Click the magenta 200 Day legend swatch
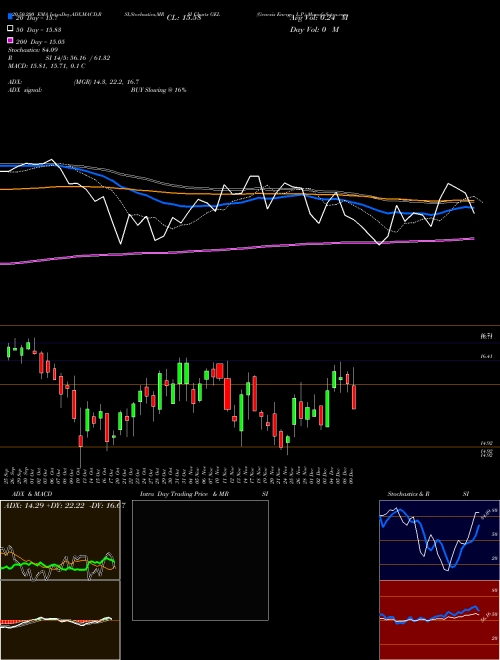500x660 pixels. 11,40
